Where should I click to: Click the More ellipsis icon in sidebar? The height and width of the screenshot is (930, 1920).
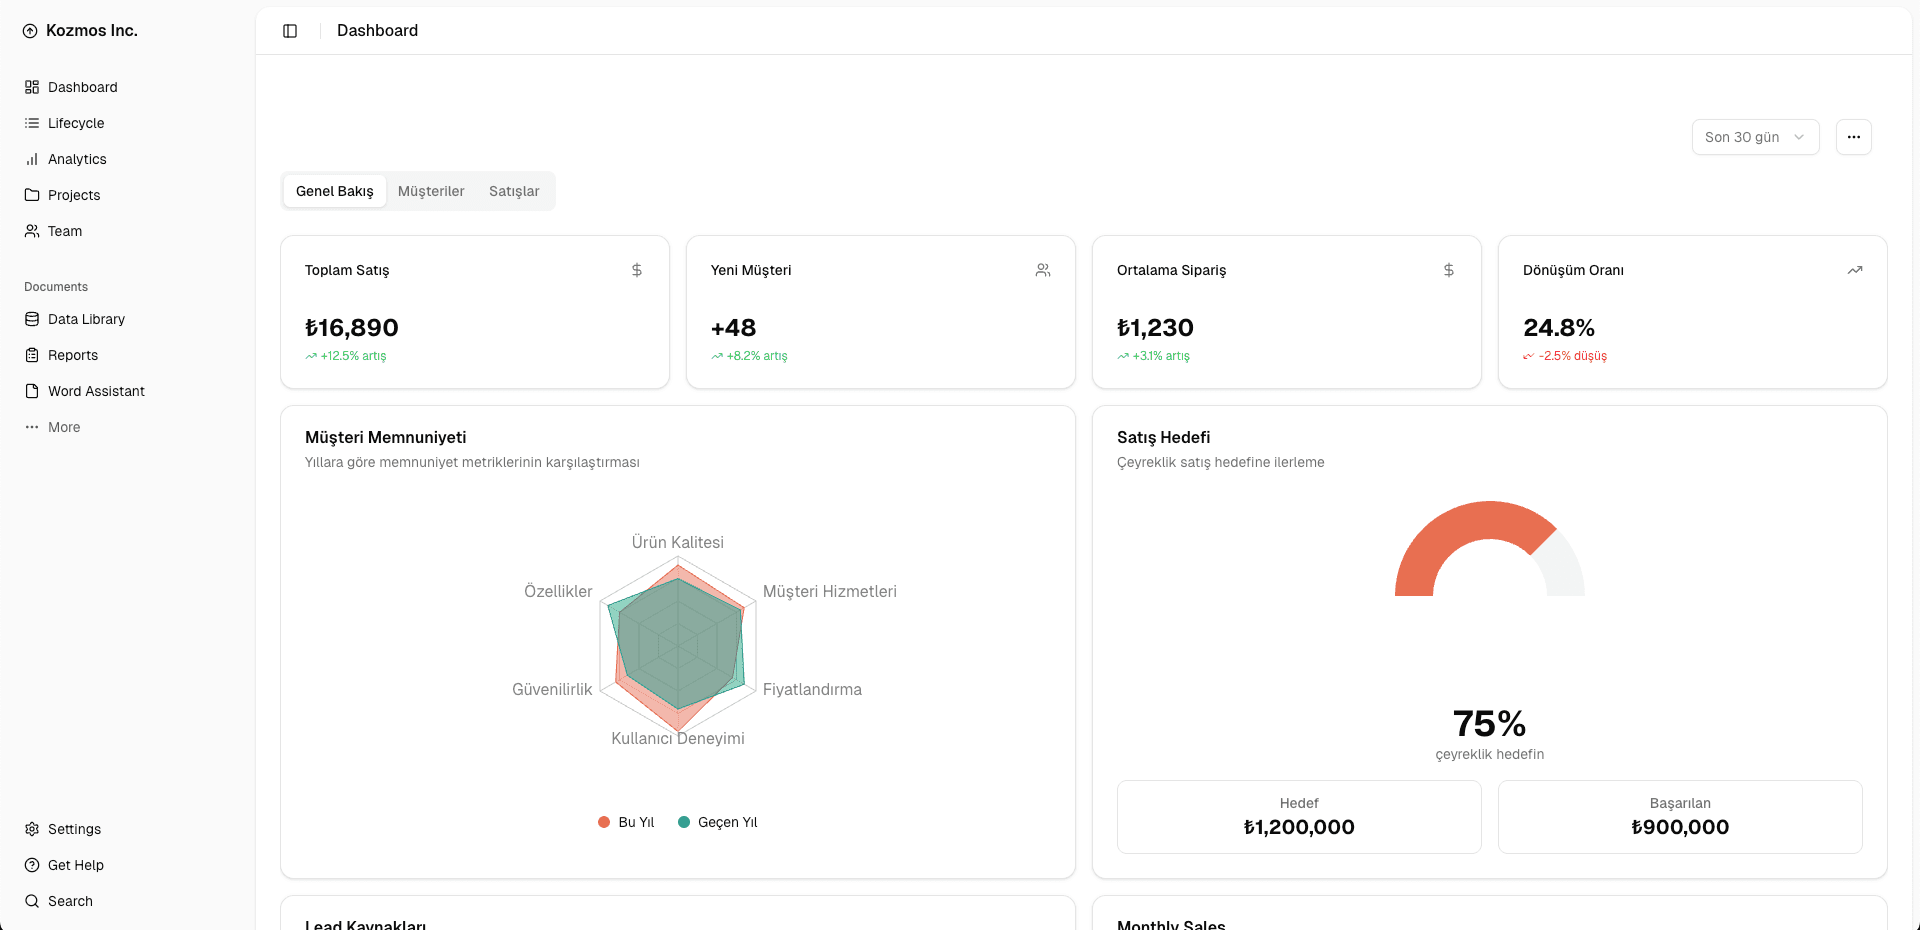[x=32, y=427]
